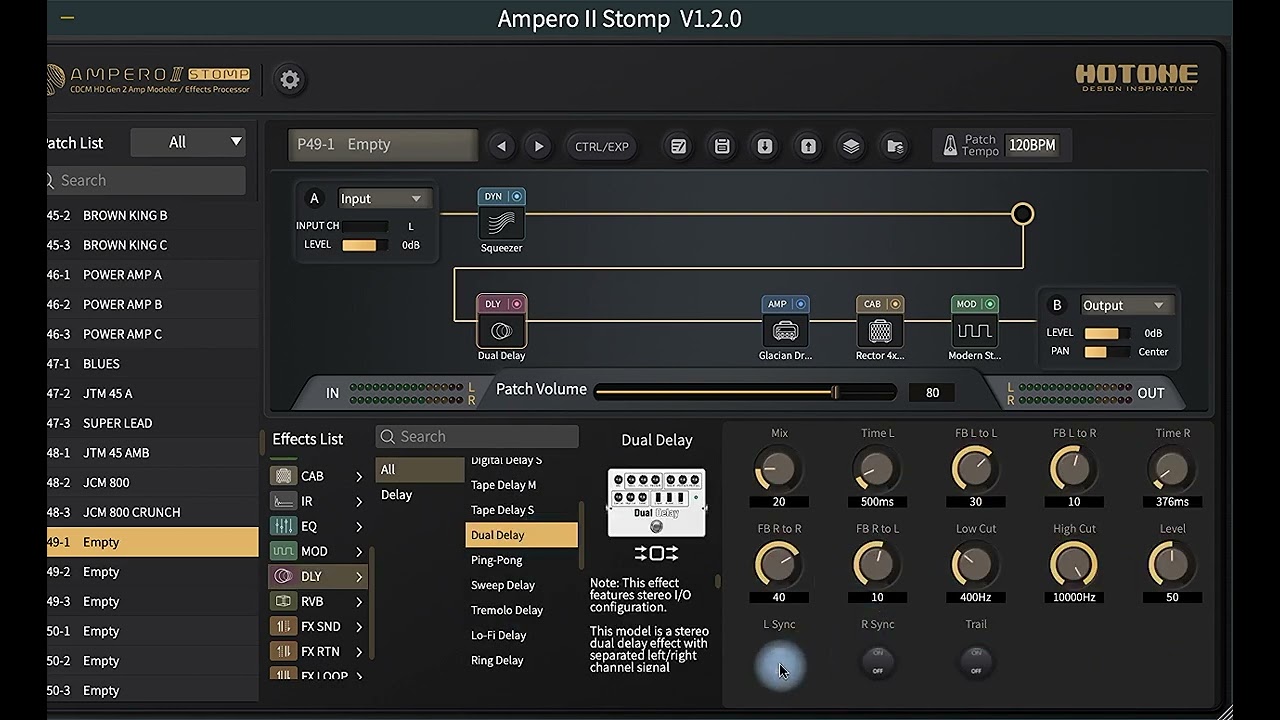The image size is (1280, 720).
Task: Click the IR effect category icon
Action: pyautogui.click(x=284, y=501)
